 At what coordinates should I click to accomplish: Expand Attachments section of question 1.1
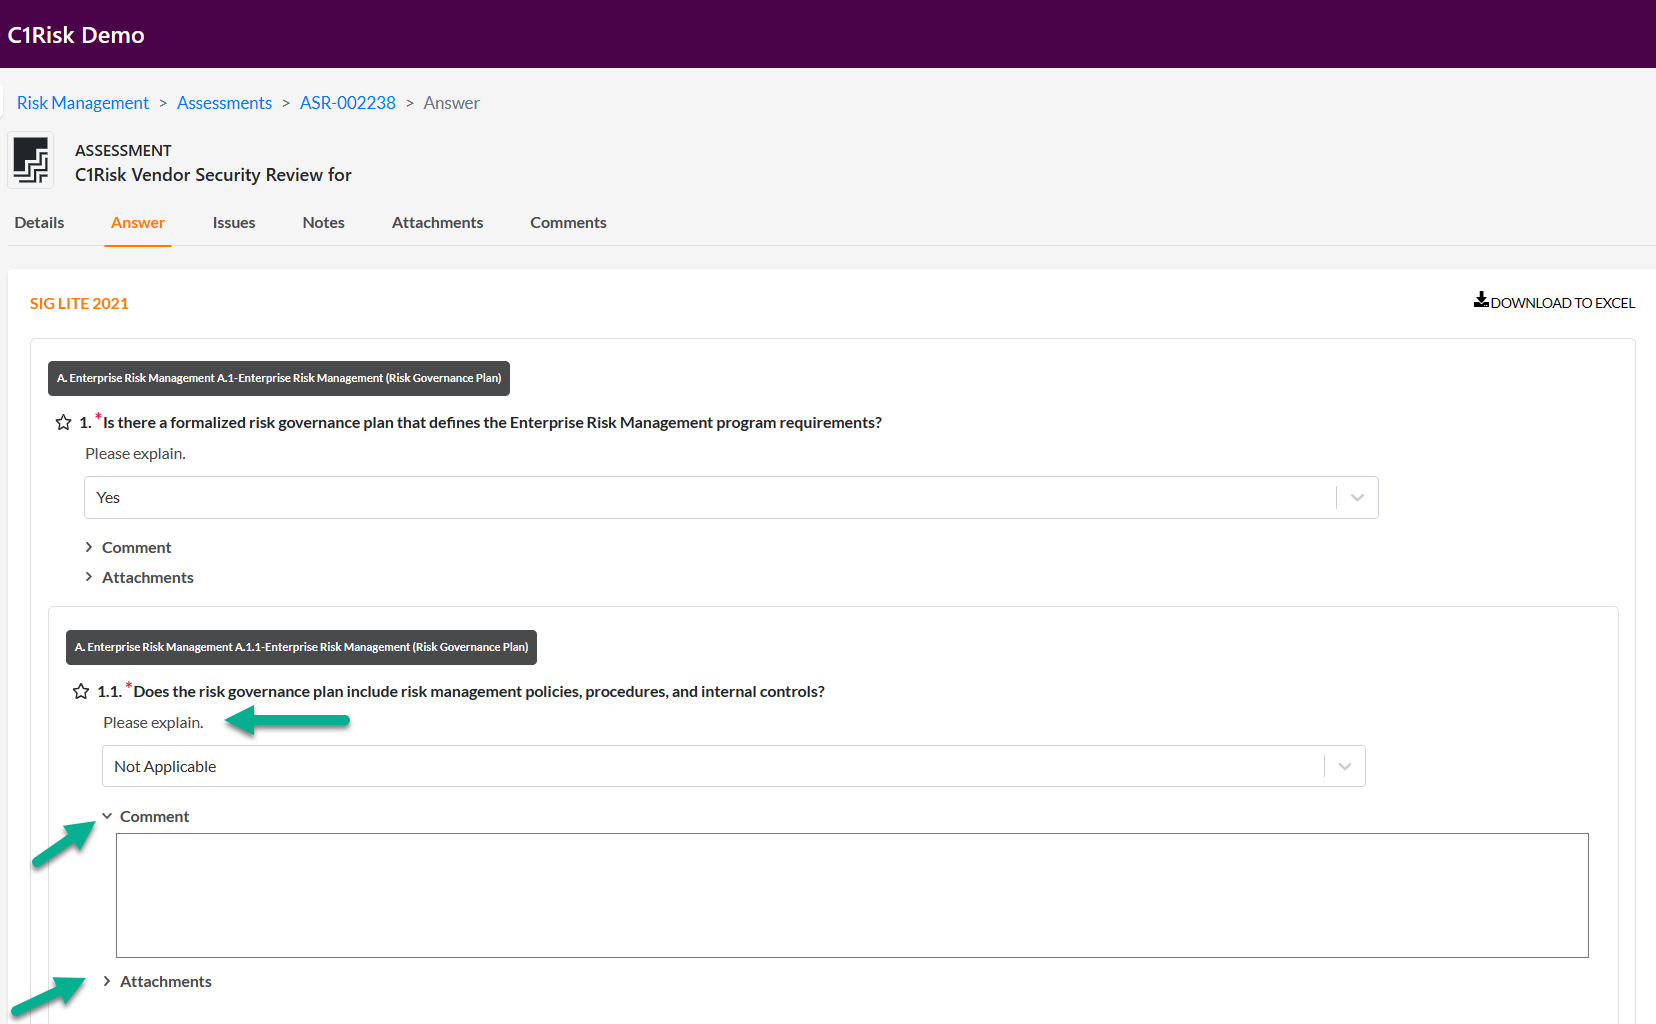coord(157,982)
